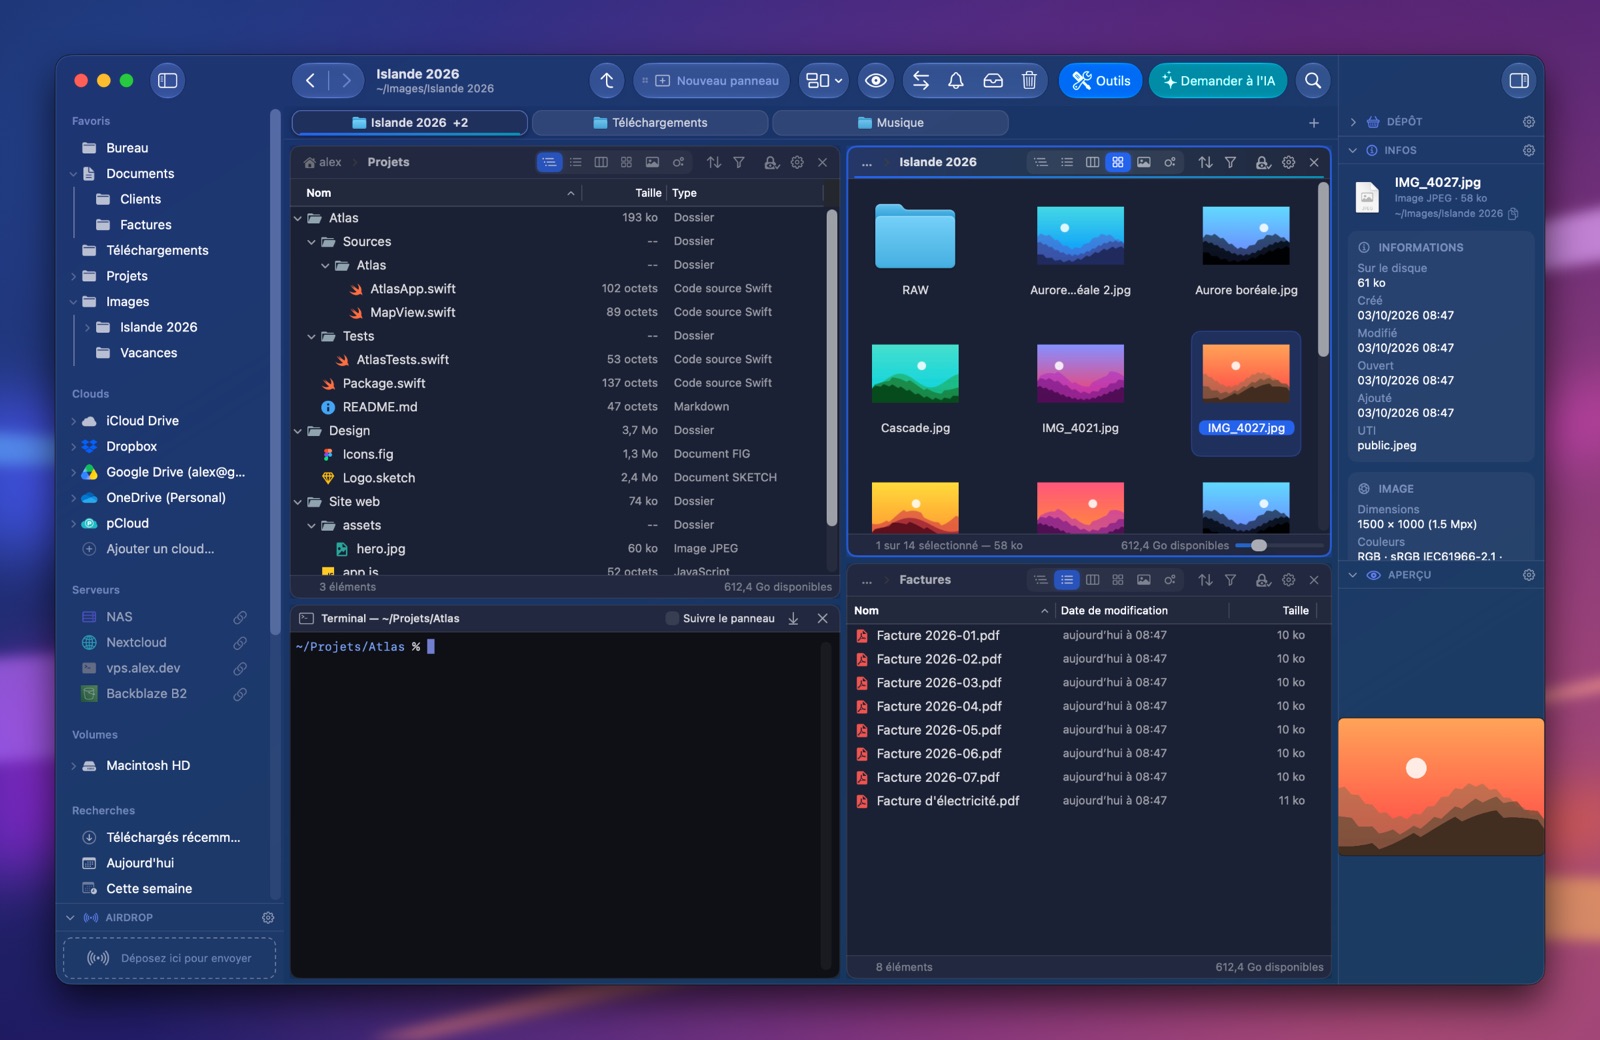Switch Factures panel to icon grid view

(x=1118, y=580)
